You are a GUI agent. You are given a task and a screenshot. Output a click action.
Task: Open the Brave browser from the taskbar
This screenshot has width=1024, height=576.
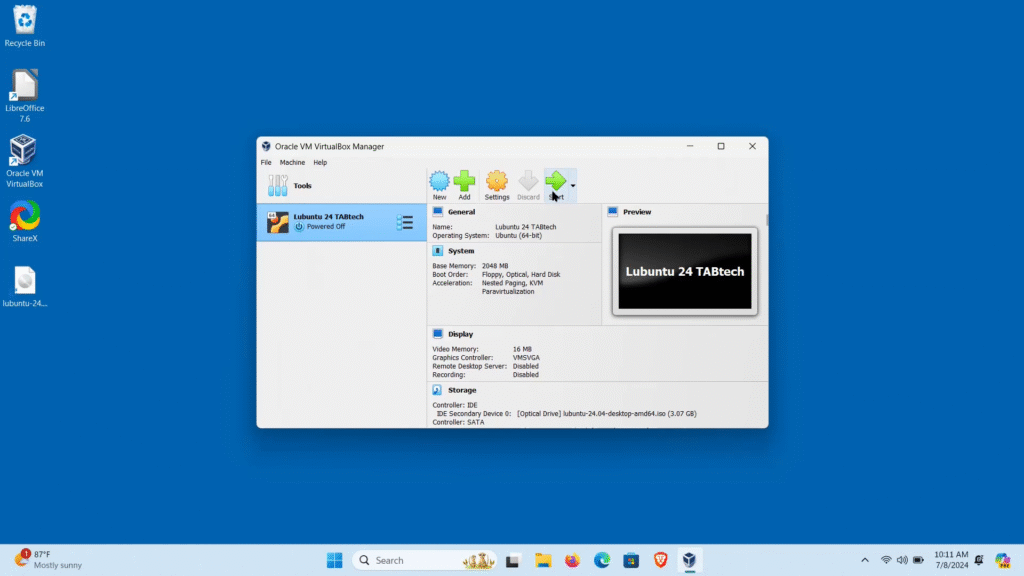660,560
